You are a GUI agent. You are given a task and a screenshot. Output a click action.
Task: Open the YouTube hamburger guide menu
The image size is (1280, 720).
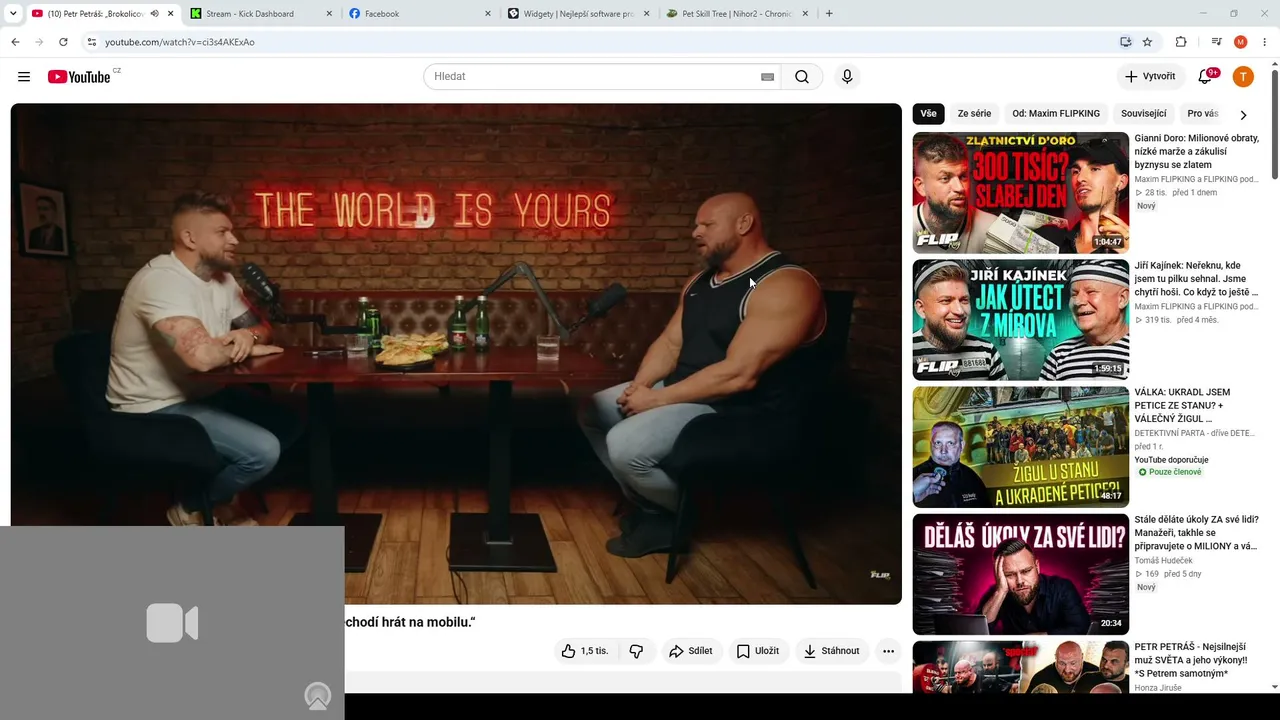pos(24,77)
